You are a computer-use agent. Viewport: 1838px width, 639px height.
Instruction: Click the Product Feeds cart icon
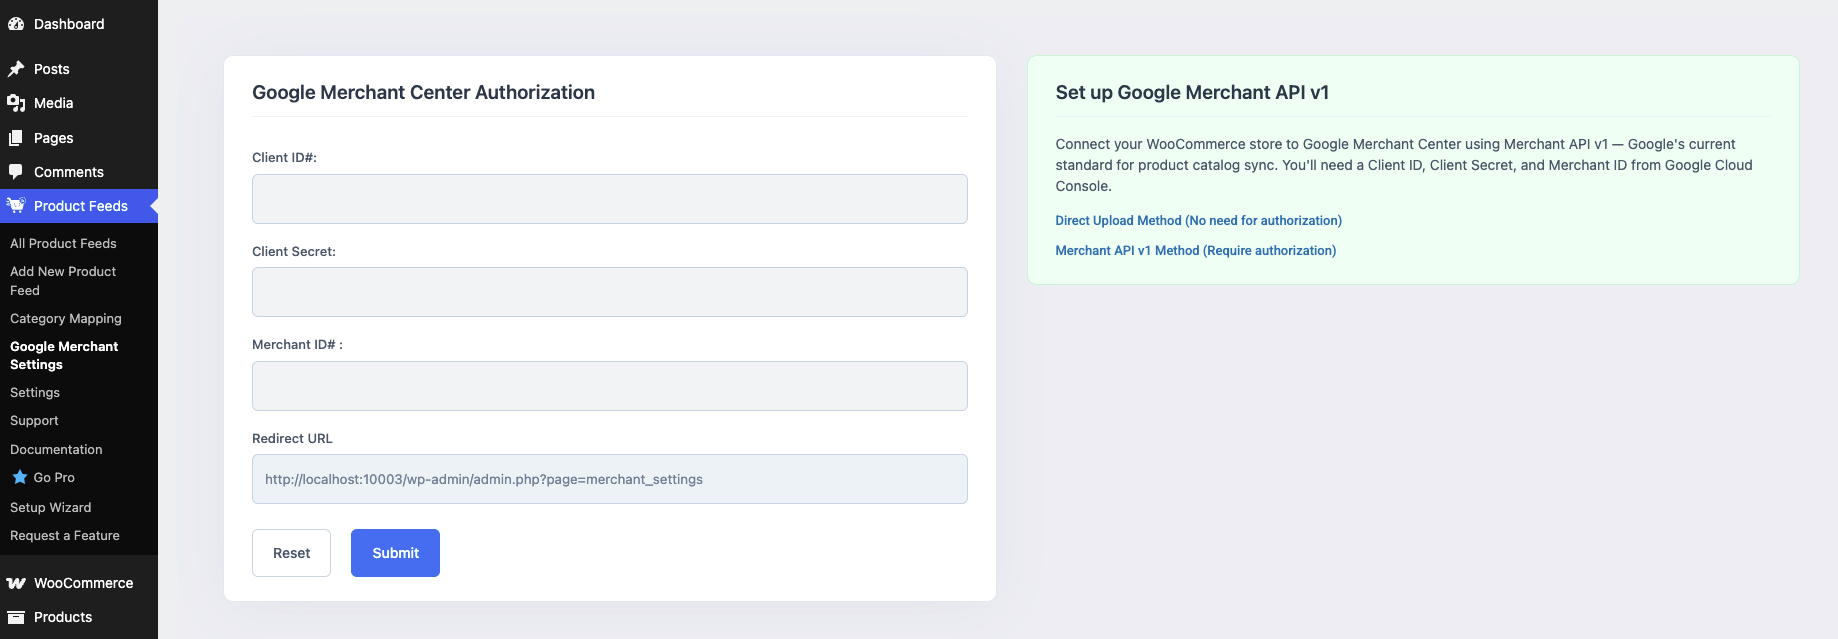[16, 206]
